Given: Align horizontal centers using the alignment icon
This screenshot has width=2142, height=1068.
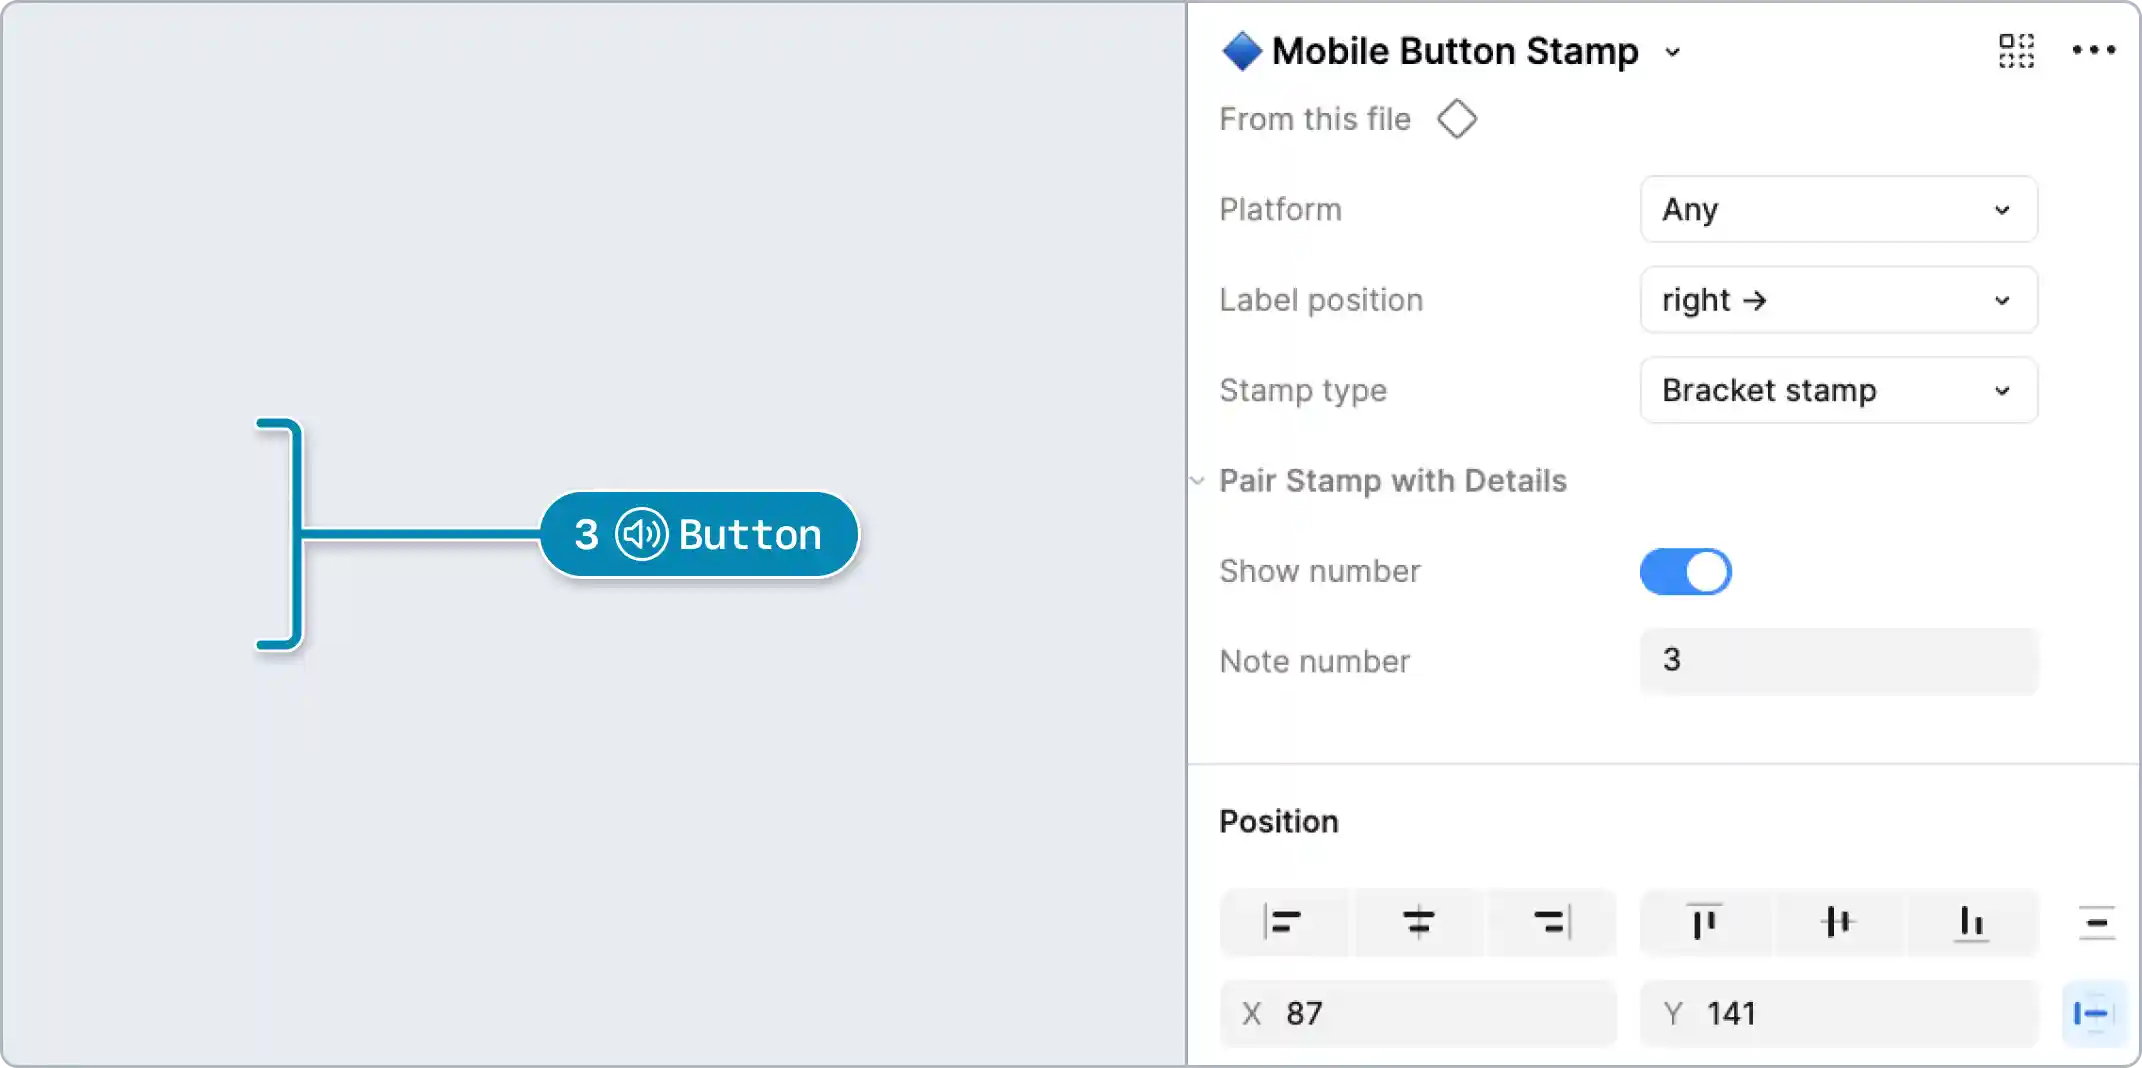Looking at the screenshot, I should pos(1419,923).
